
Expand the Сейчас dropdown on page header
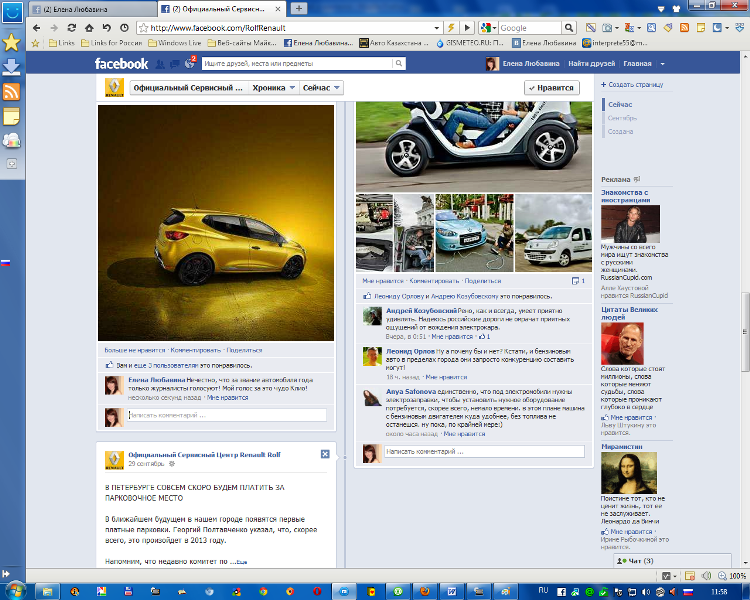click(x=321, y=88)
